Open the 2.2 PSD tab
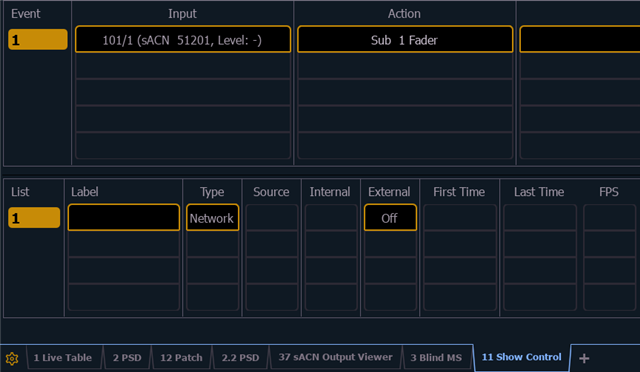This screenshot has width=640, height=372. pos(240,358)
